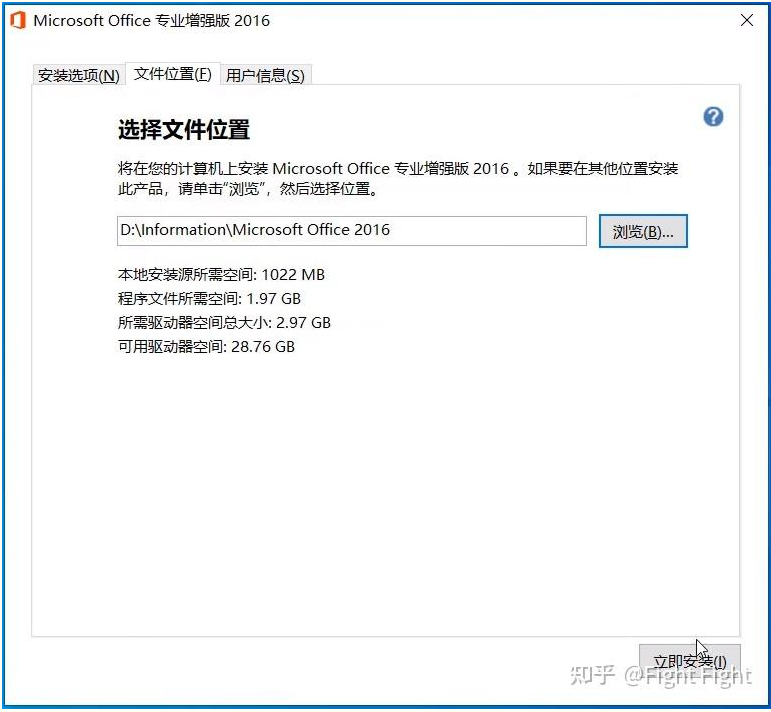Click the 知乎 @Fight Fight watermark
The width and height of the screenshot is (771, 712).
(660, 675)
